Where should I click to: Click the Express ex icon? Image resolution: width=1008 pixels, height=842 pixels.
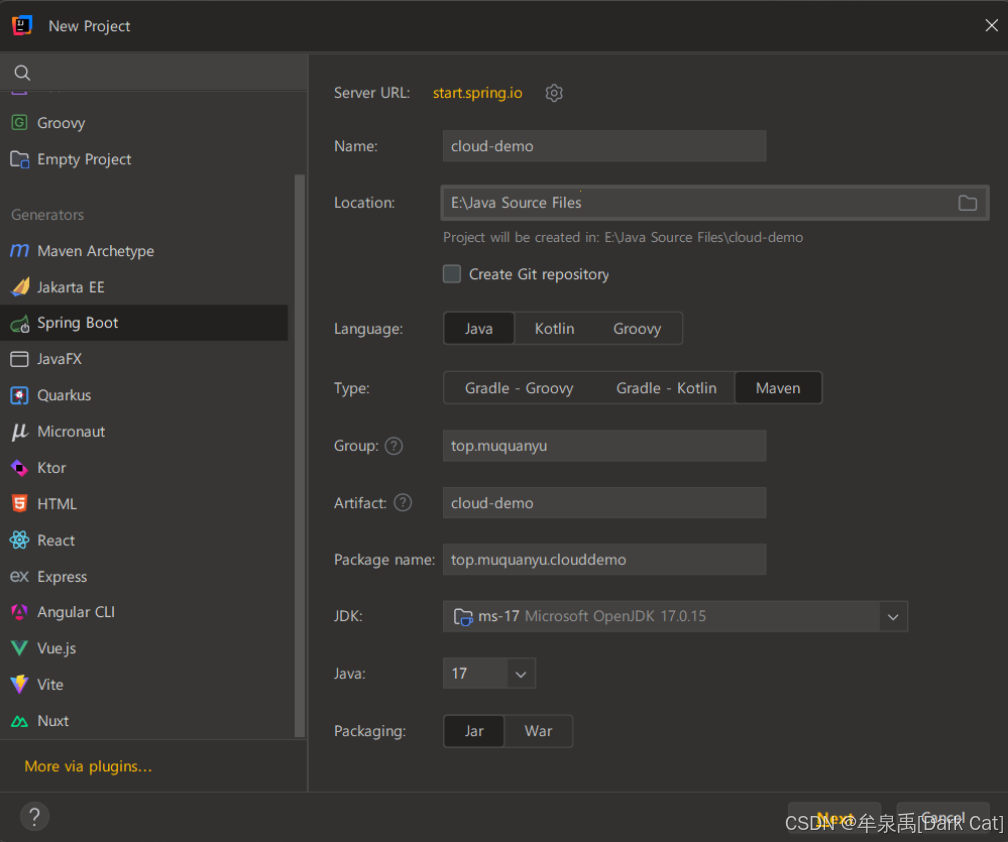19,577
